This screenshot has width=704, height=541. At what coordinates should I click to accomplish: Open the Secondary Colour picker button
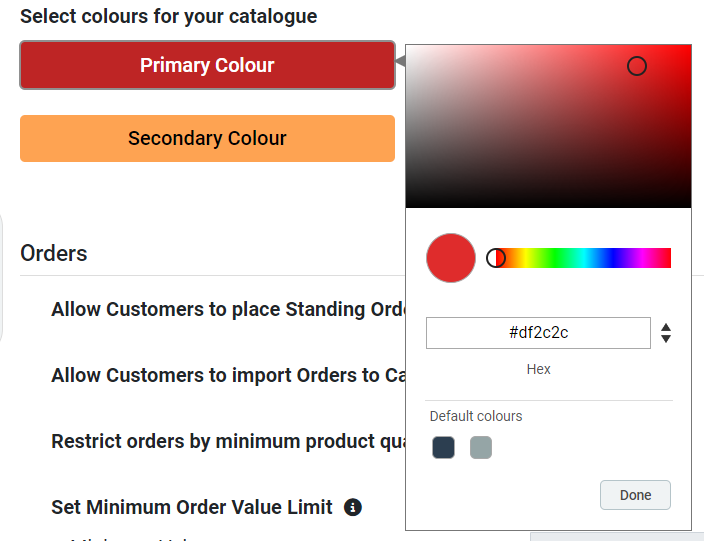coord(207,138)
